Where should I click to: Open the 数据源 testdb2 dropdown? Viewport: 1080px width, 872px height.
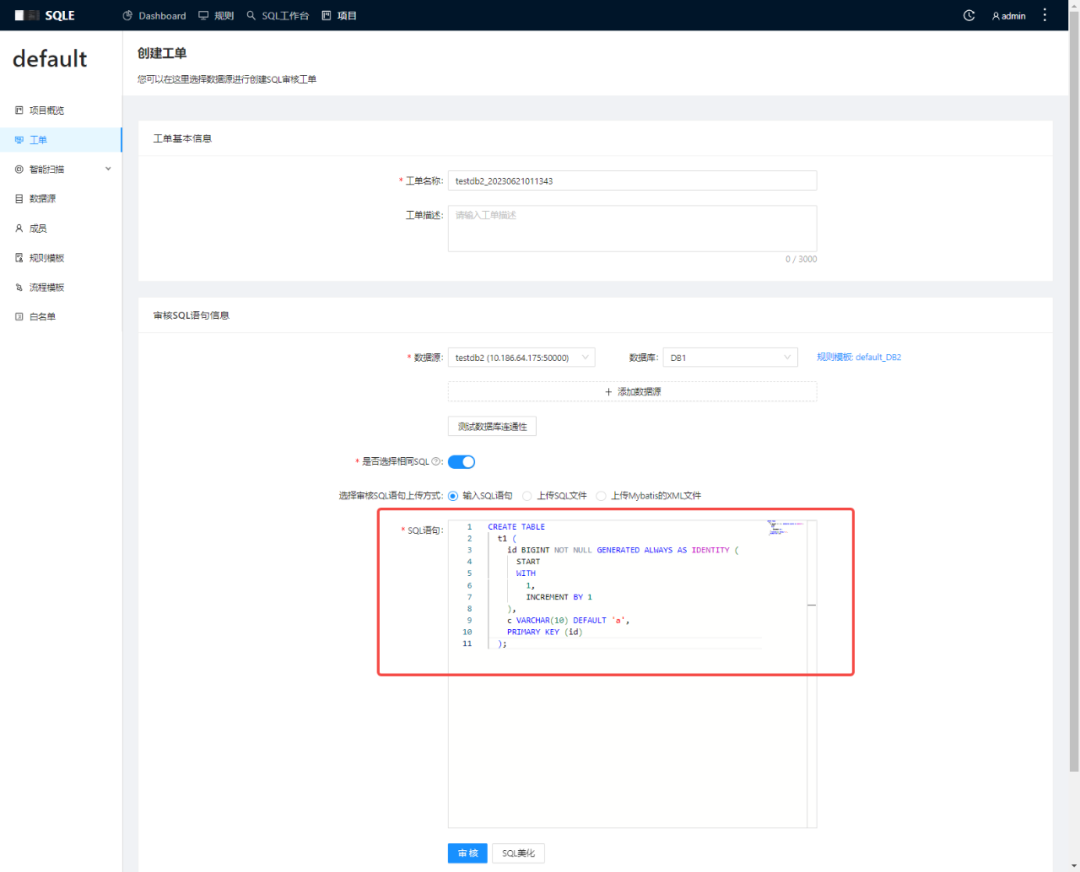click(521, 357)
